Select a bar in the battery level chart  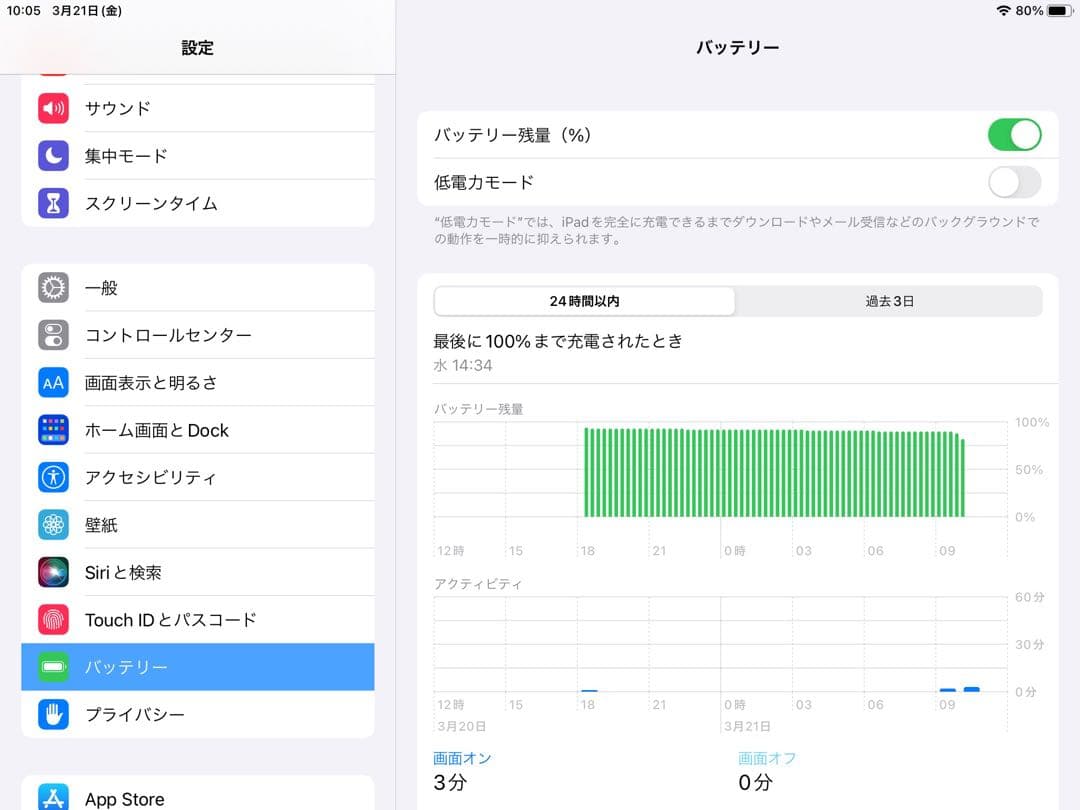770,470
